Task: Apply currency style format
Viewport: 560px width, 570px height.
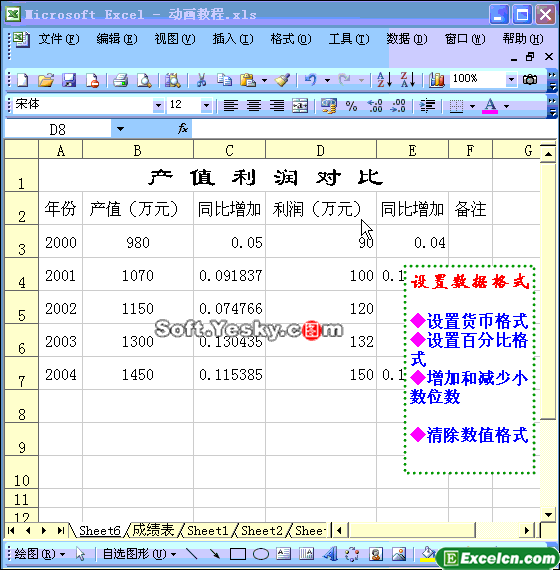Action: coord(328,106)
